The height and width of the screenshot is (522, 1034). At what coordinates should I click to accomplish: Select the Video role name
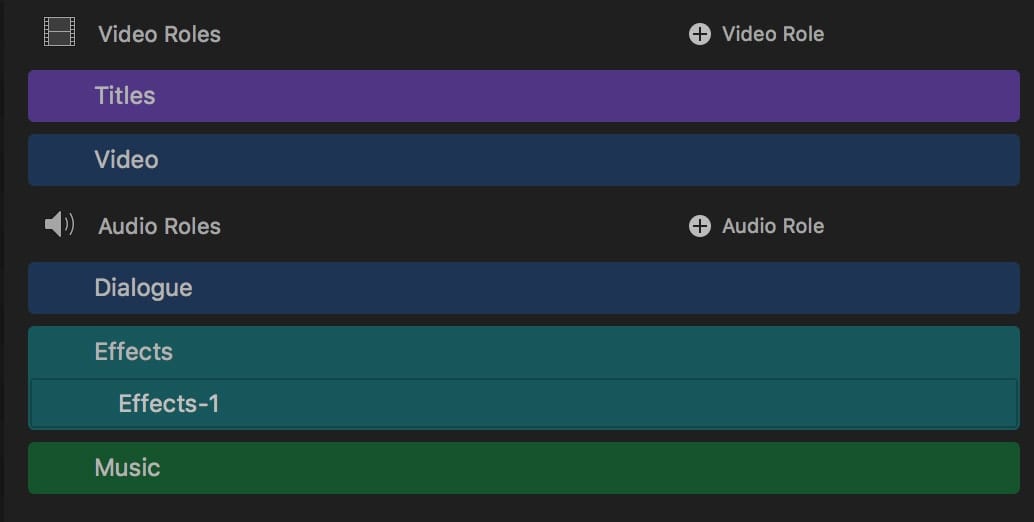[126, 160]
